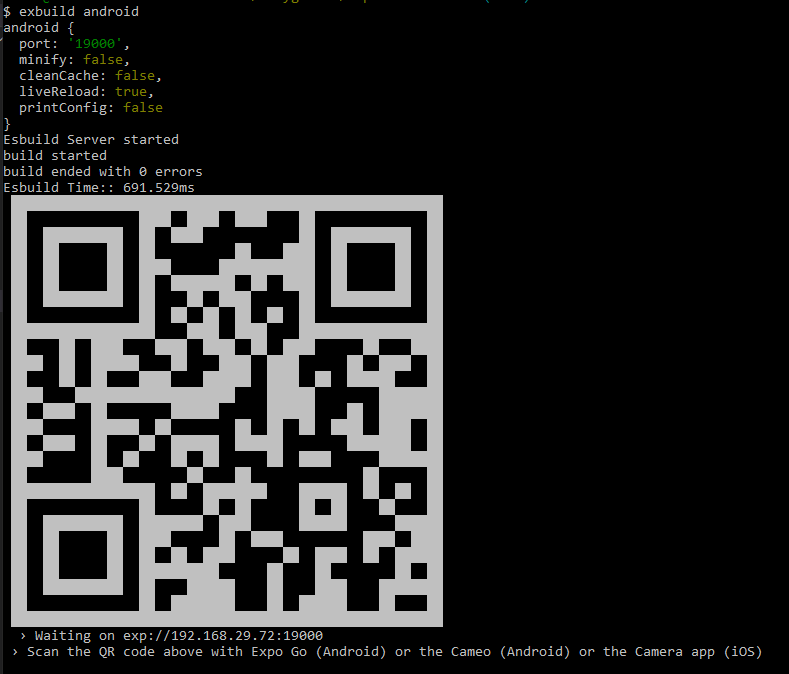The height and width of the screenshot is (674, 789).
Task: Click the "printConfig: false" line
Action: (91, 108)
